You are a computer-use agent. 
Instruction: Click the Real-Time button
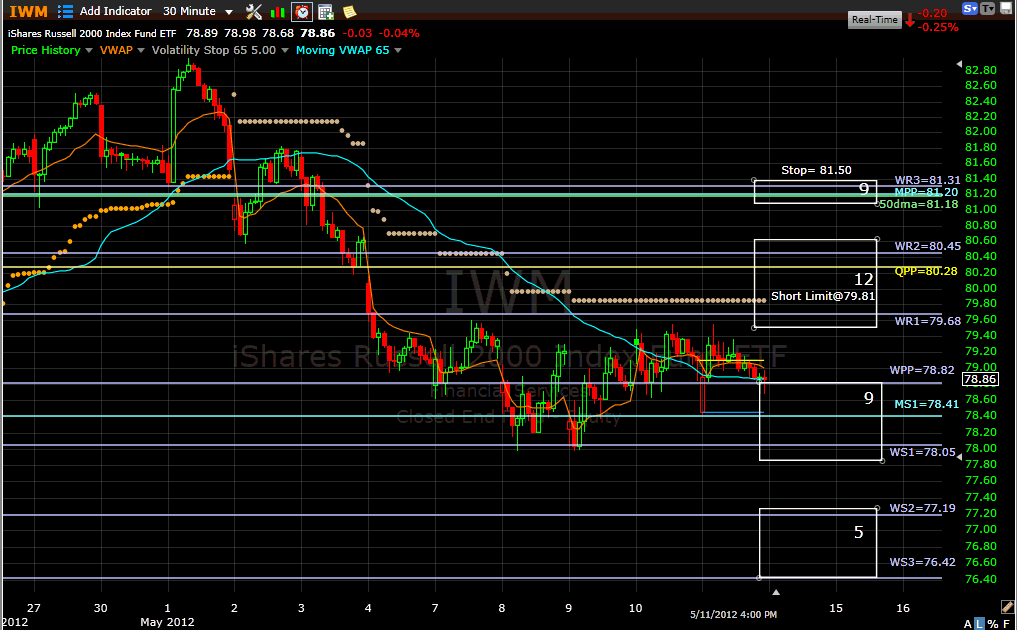[x=874, y=19]
